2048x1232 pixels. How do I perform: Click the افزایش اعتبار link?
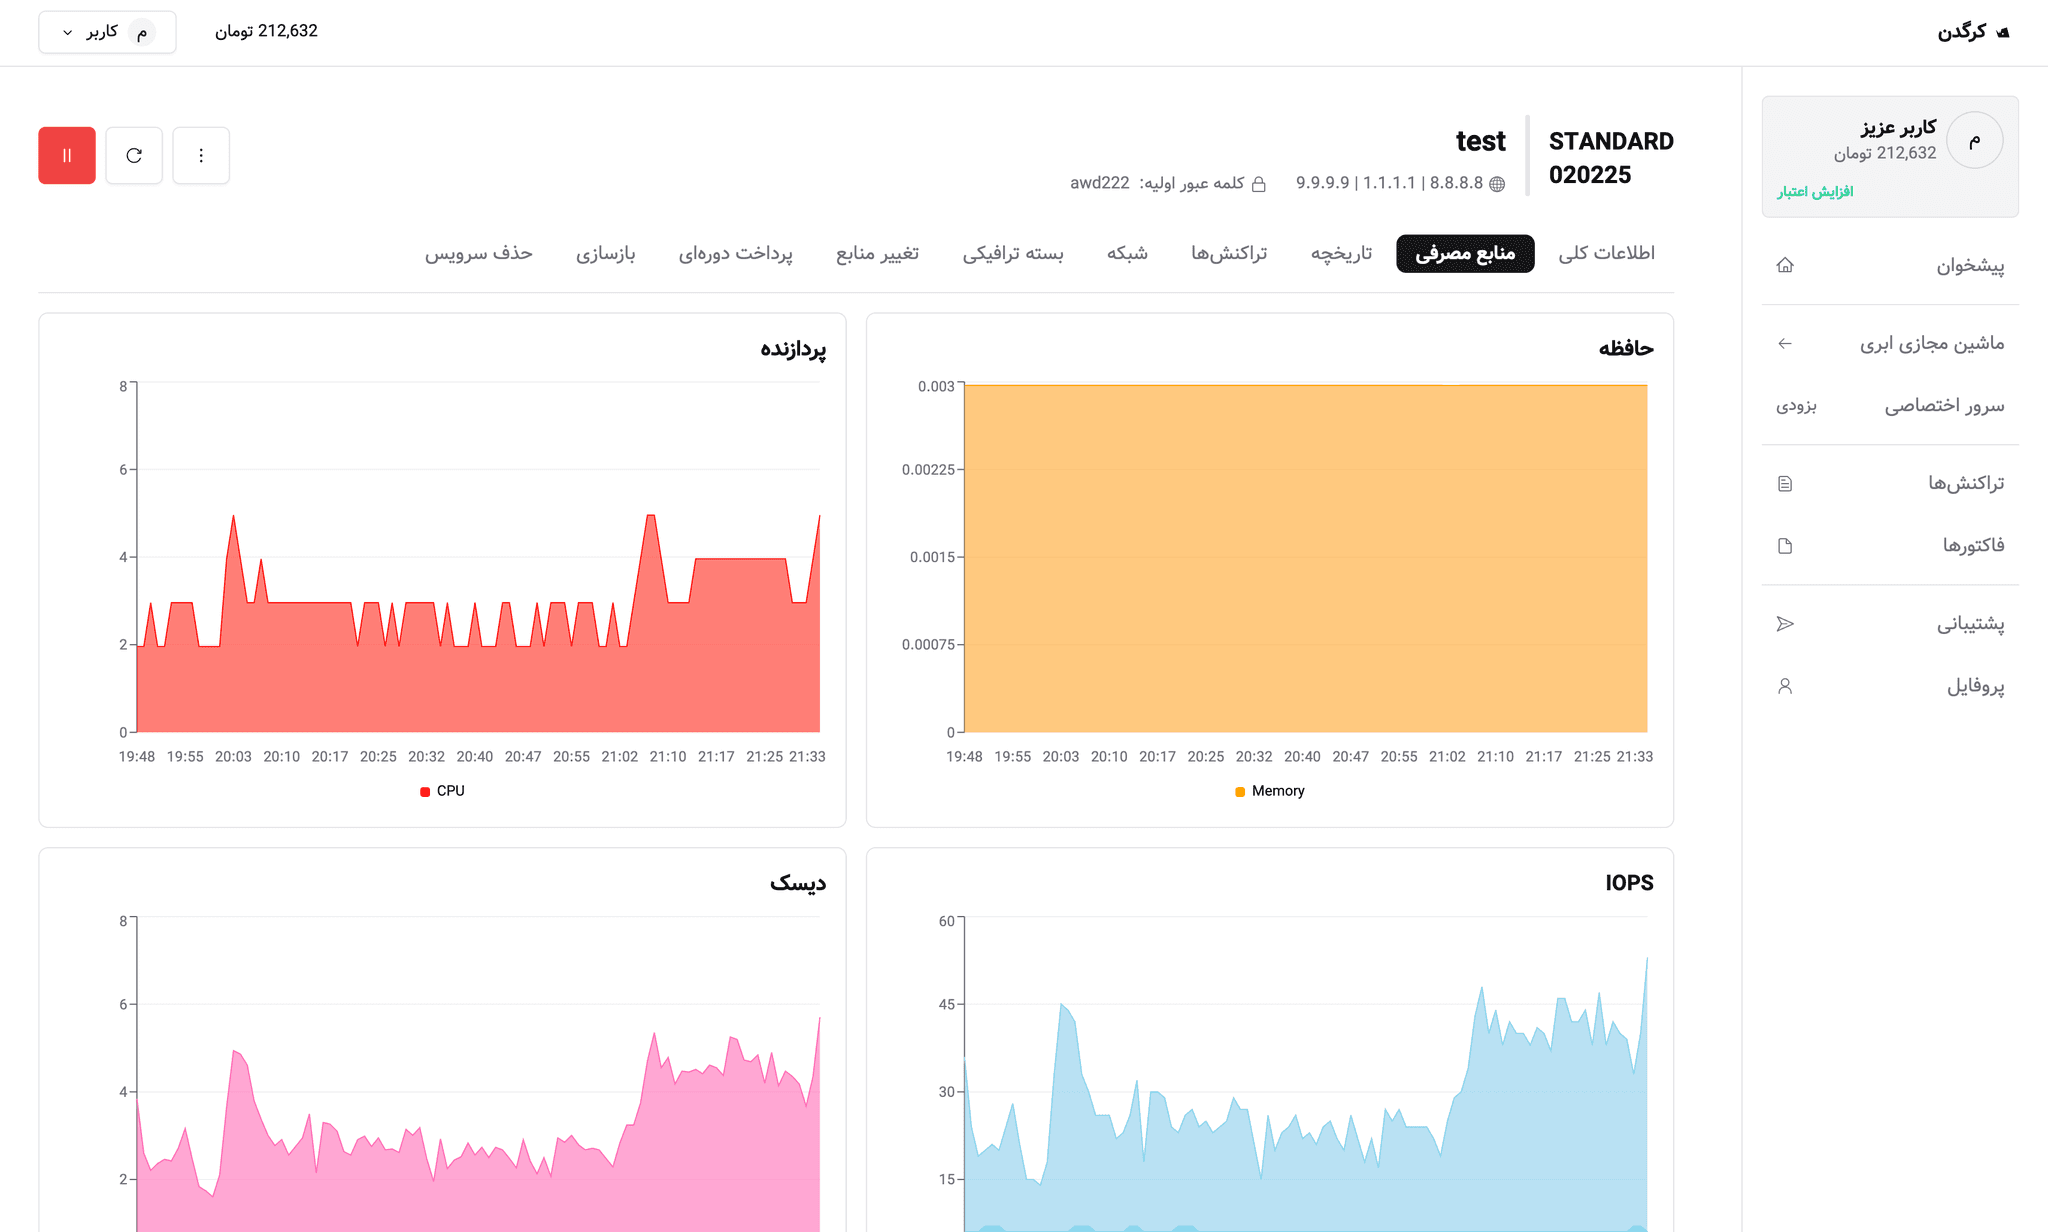click(1815, 192)
